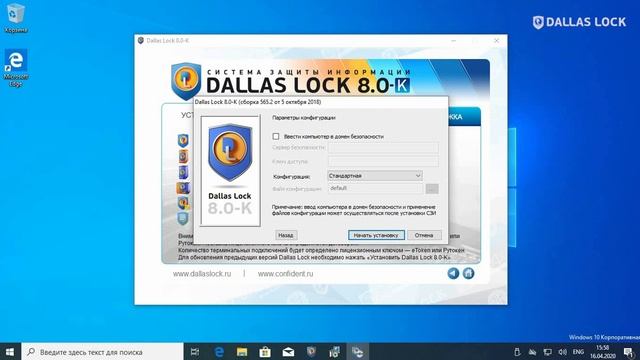The image size is (640, 360).
Task: Click the taskbar search box
Action: pyautogui.click(x=102, y=352)
